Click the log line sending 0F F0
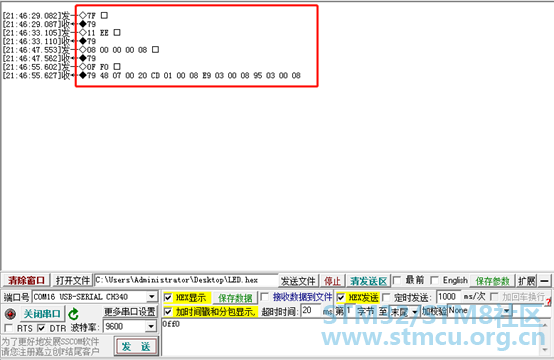The height and width of the screenshot is (360, 554). [x=61, y=67]
